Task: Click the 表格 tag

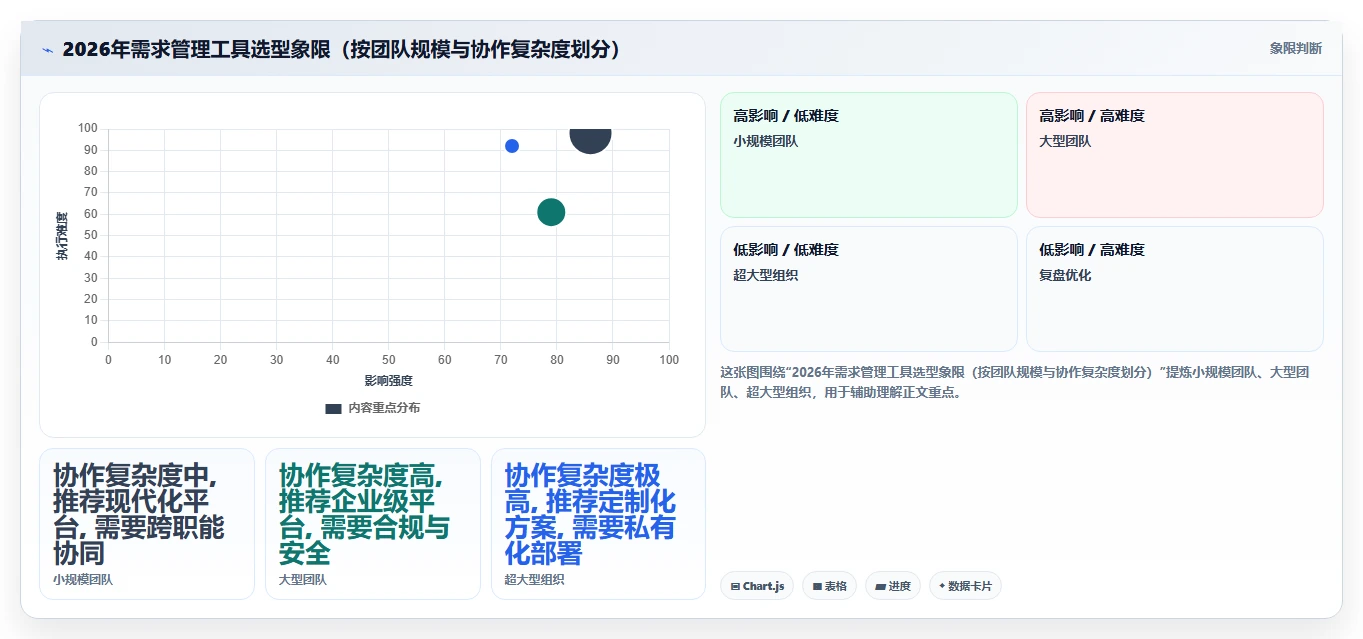Action: coord(829,586)
